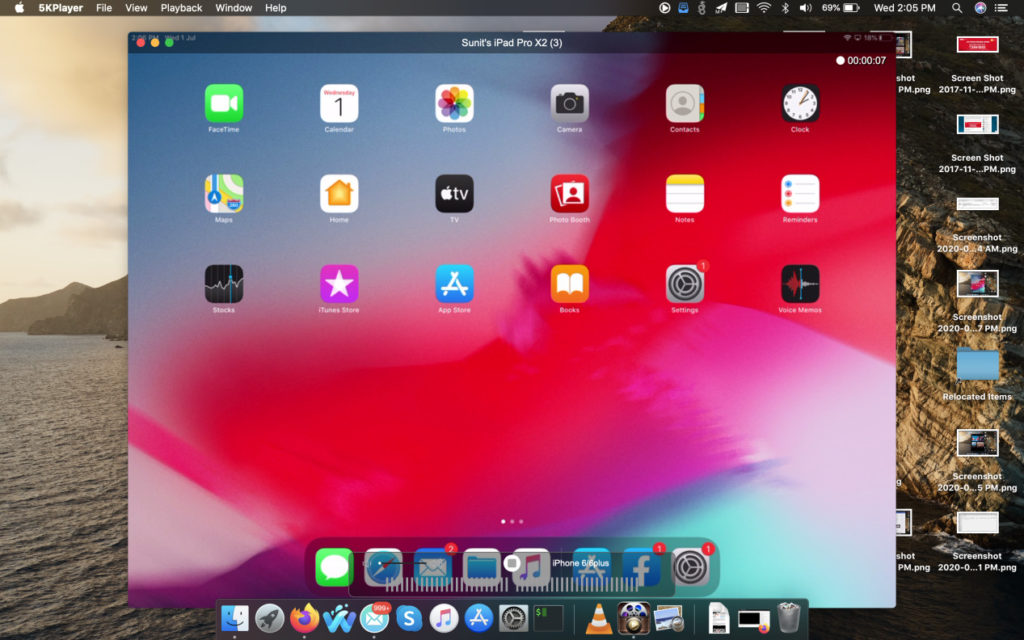1024x640 pixels.
Task: Open the Apple TV app on the iPad
Action: [x=455, y=193]
